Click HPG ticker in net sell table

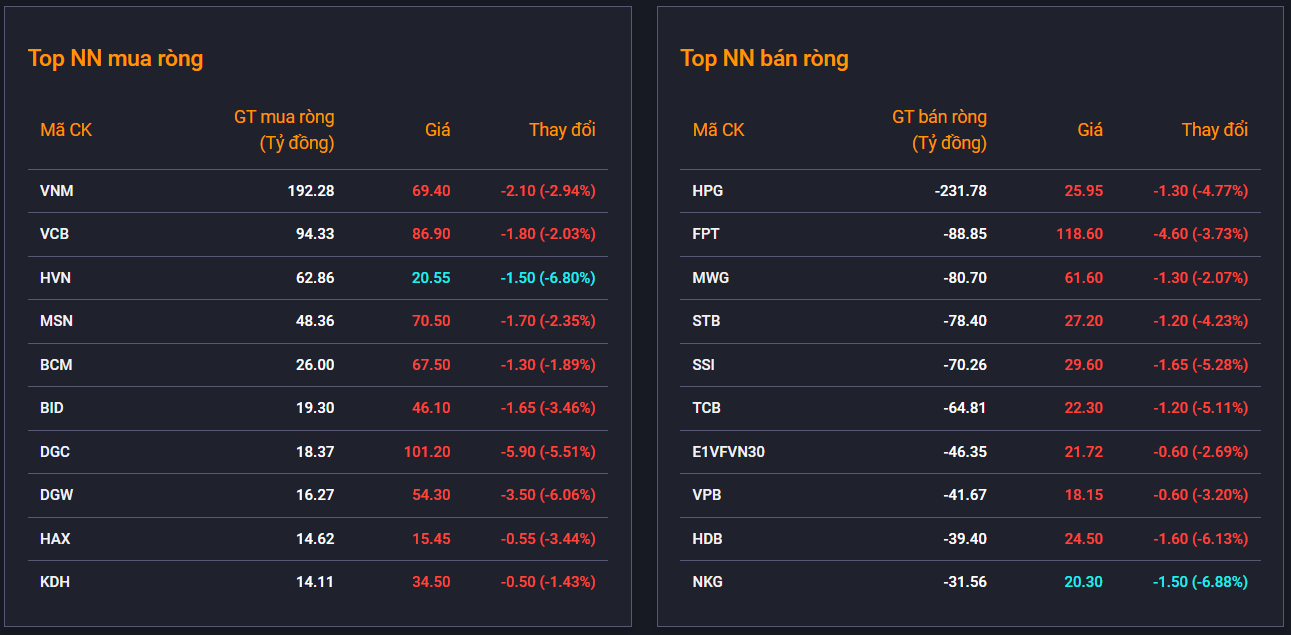click(x=708, y=191)
